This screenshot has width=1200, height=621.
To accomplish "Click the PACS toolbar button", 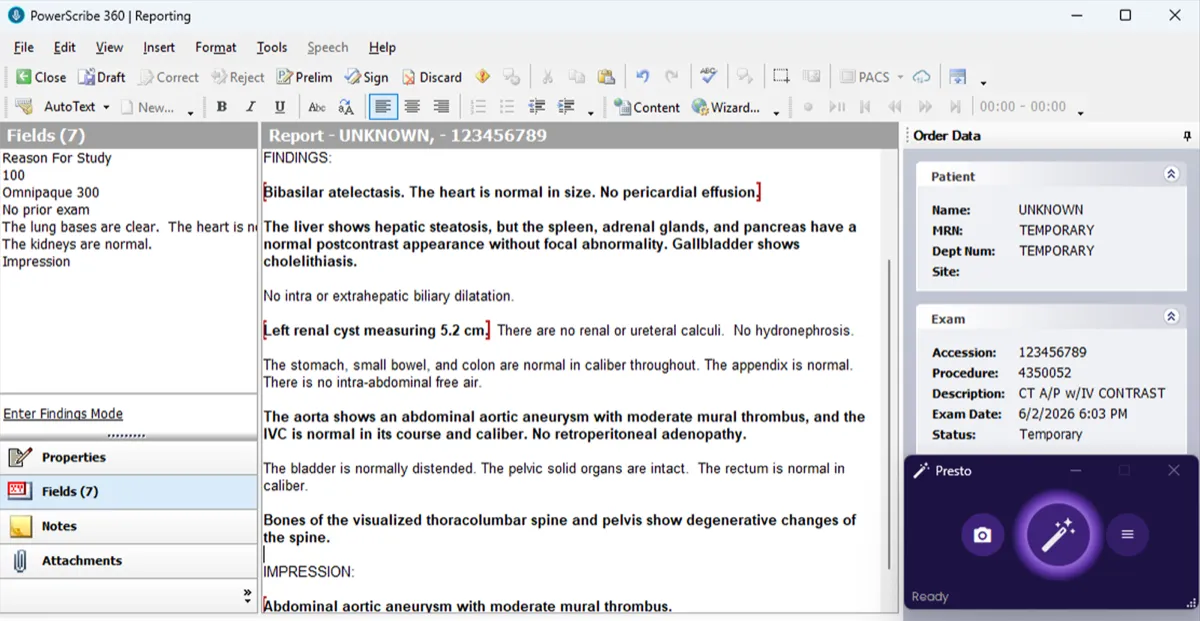I will coord(864,77).
